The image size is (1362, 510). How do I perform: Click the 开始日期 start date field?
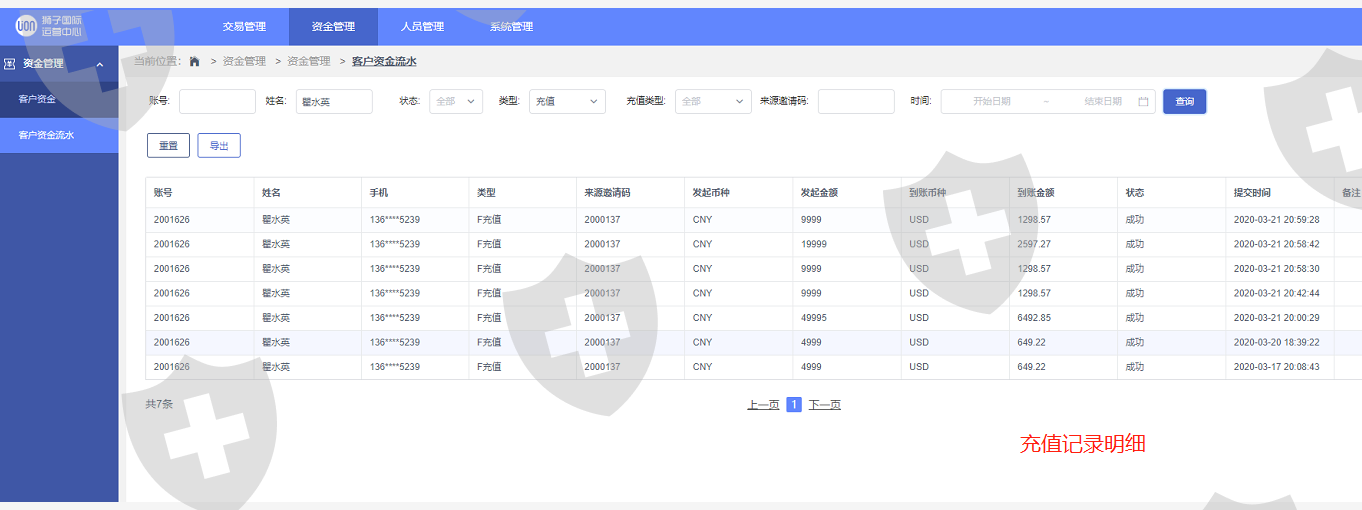991,101
